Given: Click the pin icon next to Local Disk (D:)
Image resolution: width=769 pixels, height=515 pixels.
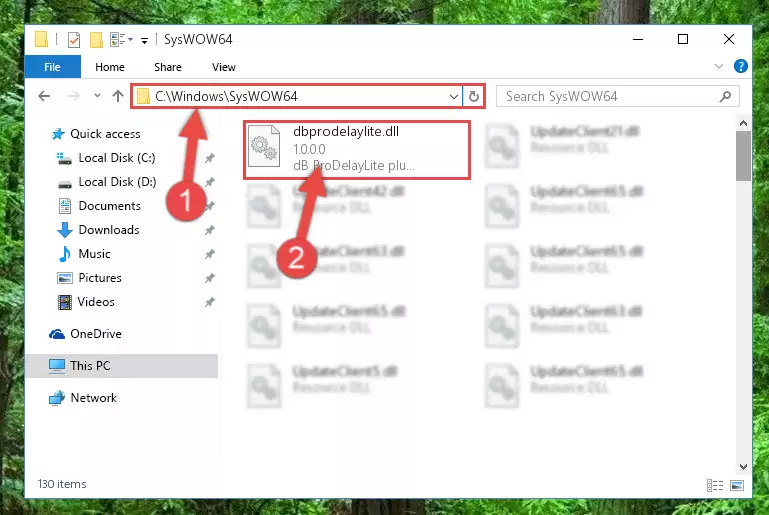Looking at the screenshot, I should tap(209, 182).
